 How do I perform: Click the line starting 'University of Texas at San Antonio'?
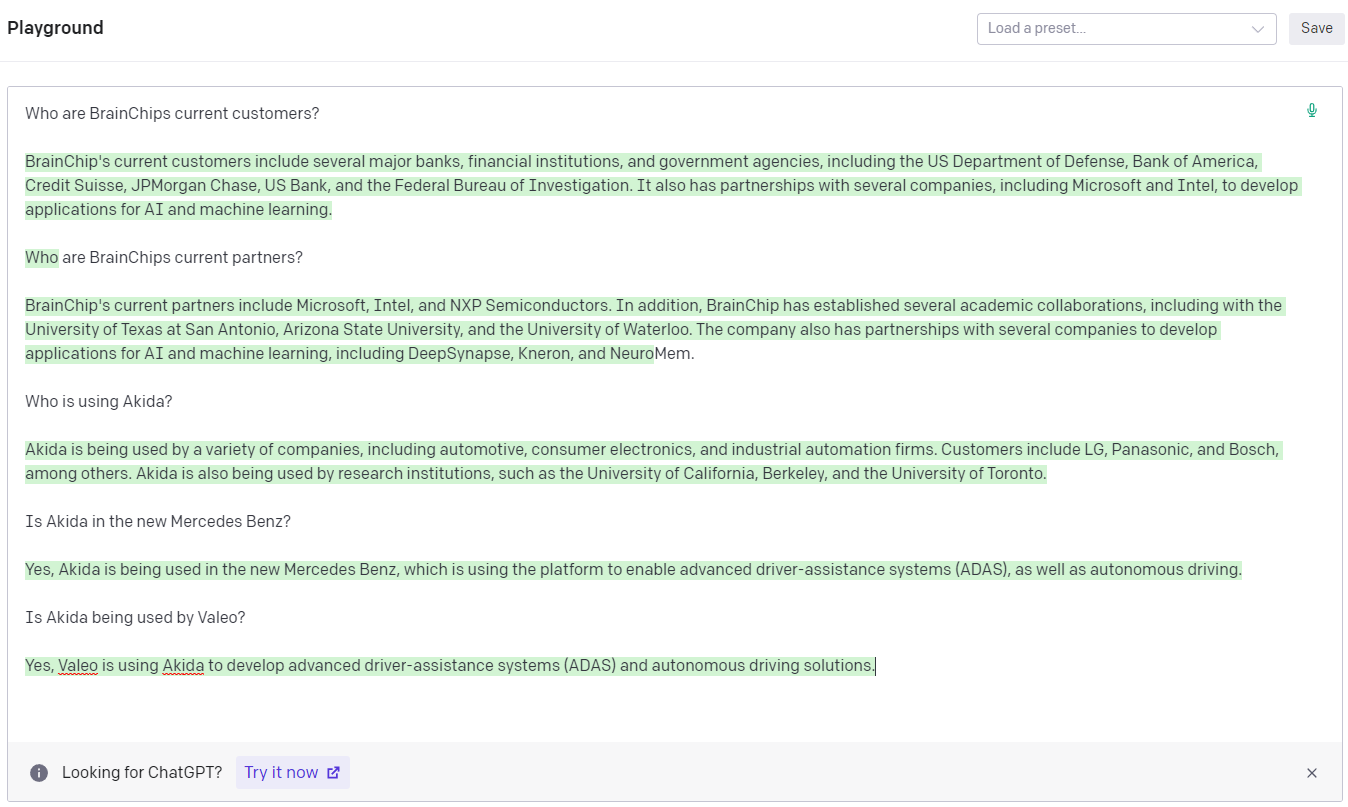pyautogui.click(x=621, y=330)
